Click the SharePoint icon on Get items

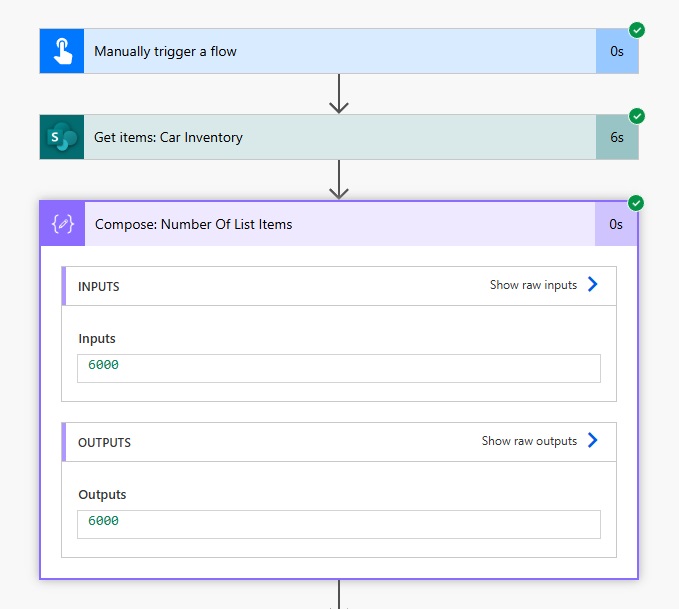tap(62, 137)
